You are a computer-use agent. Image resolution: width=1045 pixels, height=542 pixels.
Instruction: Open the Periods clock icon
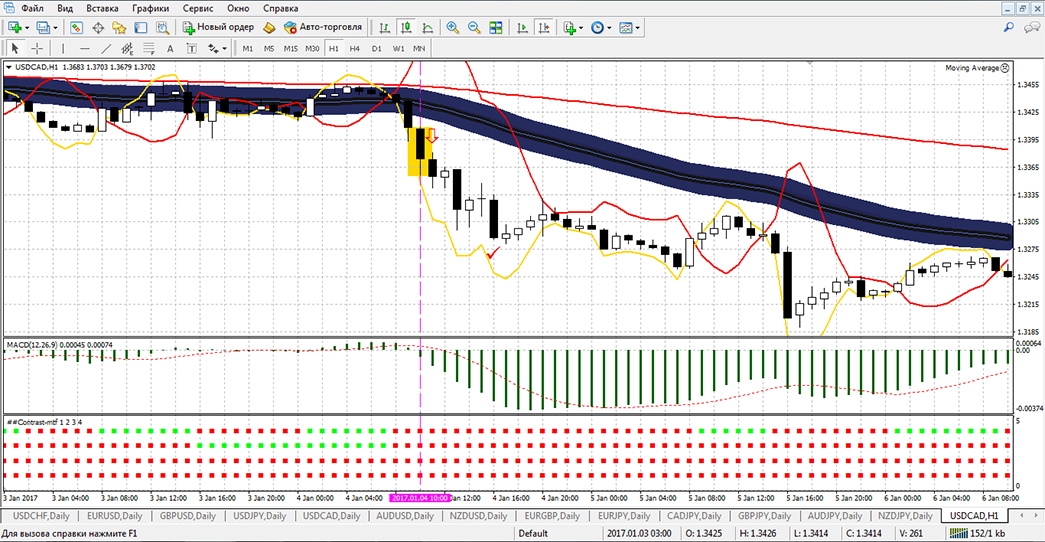coord(597,27)
